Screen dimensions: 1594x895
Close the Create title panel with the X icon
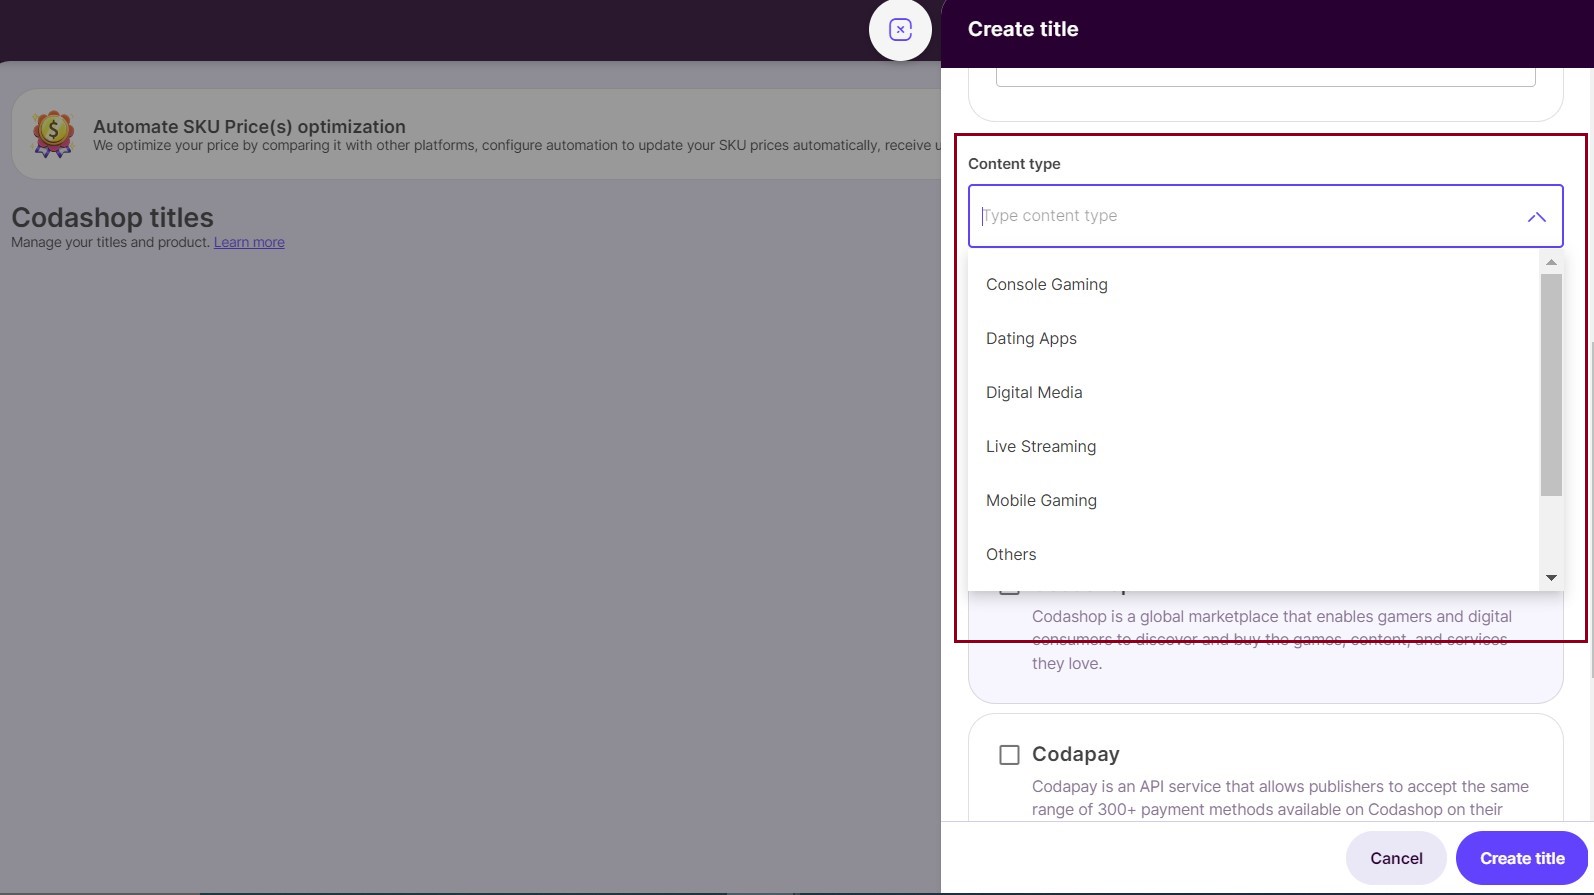tap(900, 30)
